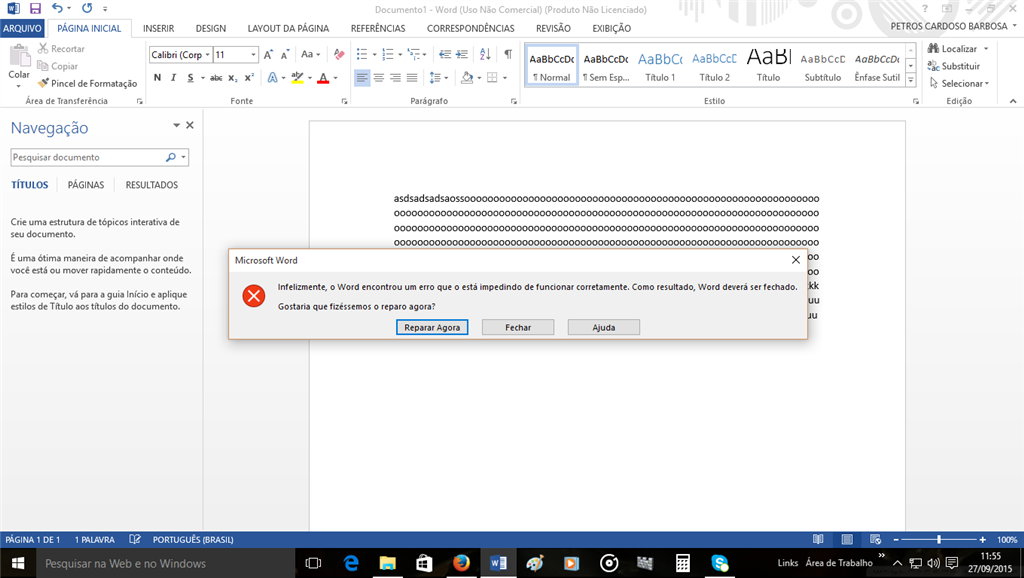This screenshot has height=578, width=1024.
Task: Click the save floppy disk icon
Action: [x=35, y=8]
